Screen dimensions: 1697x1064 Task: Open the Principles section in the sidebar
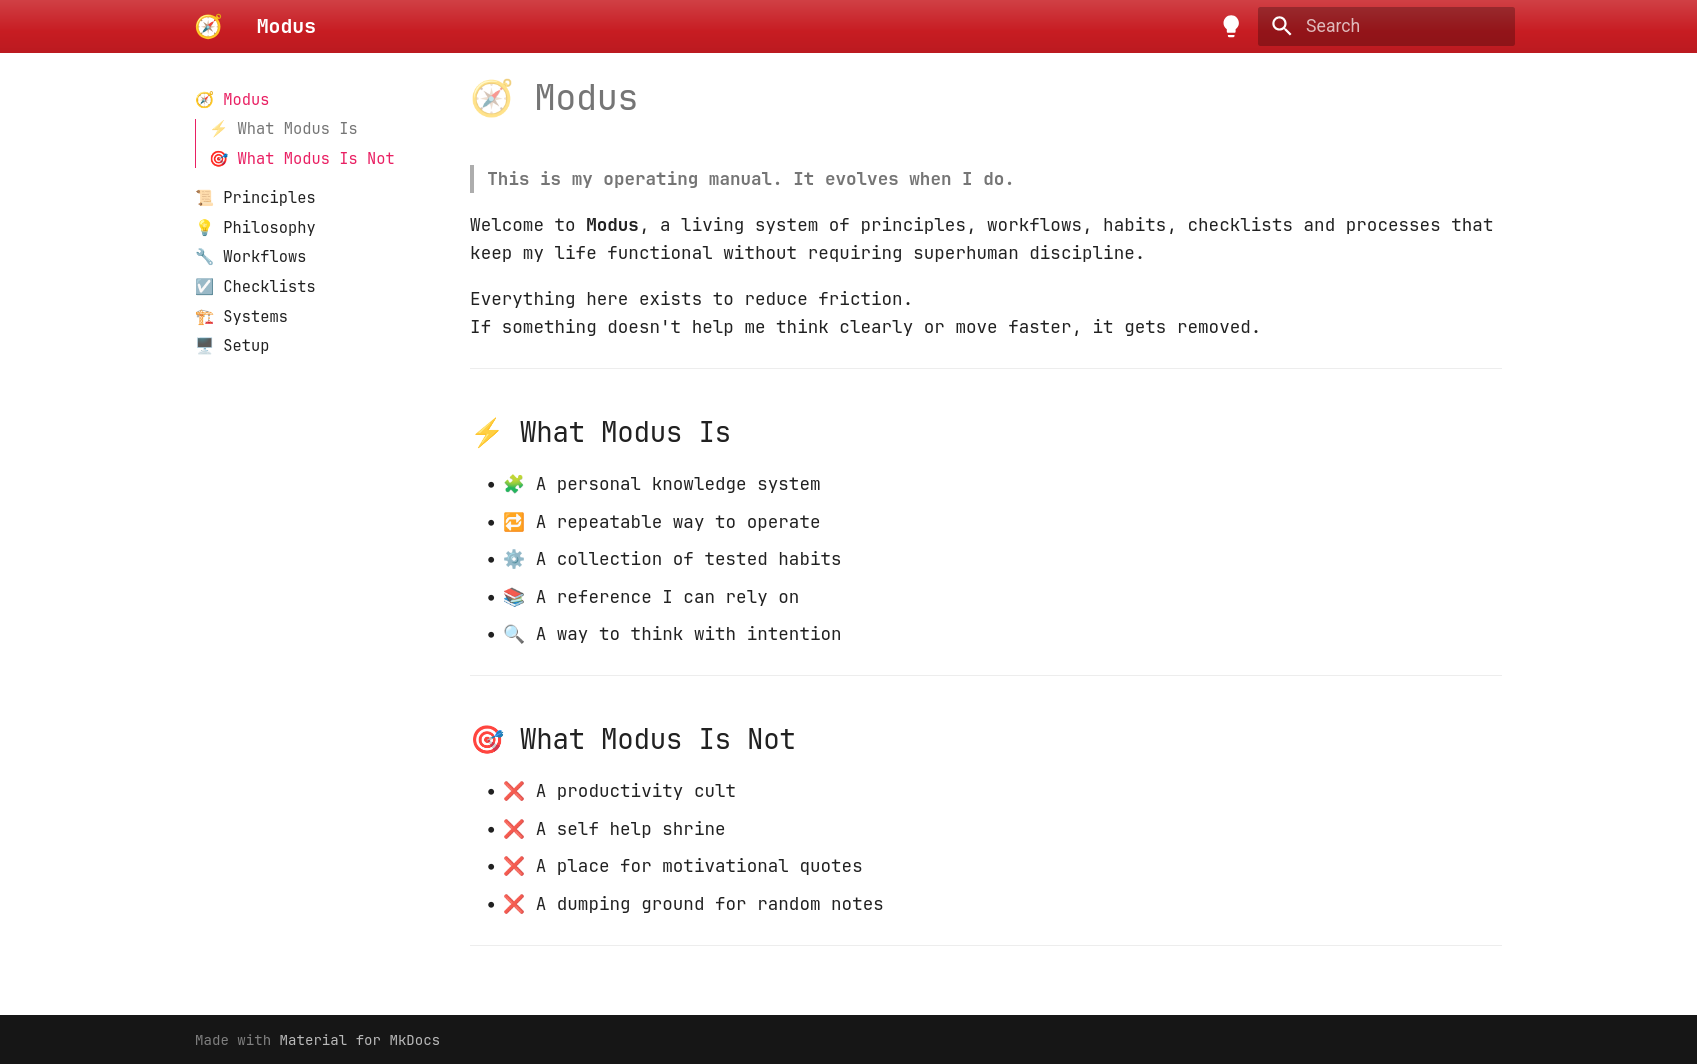pos(268,198)
